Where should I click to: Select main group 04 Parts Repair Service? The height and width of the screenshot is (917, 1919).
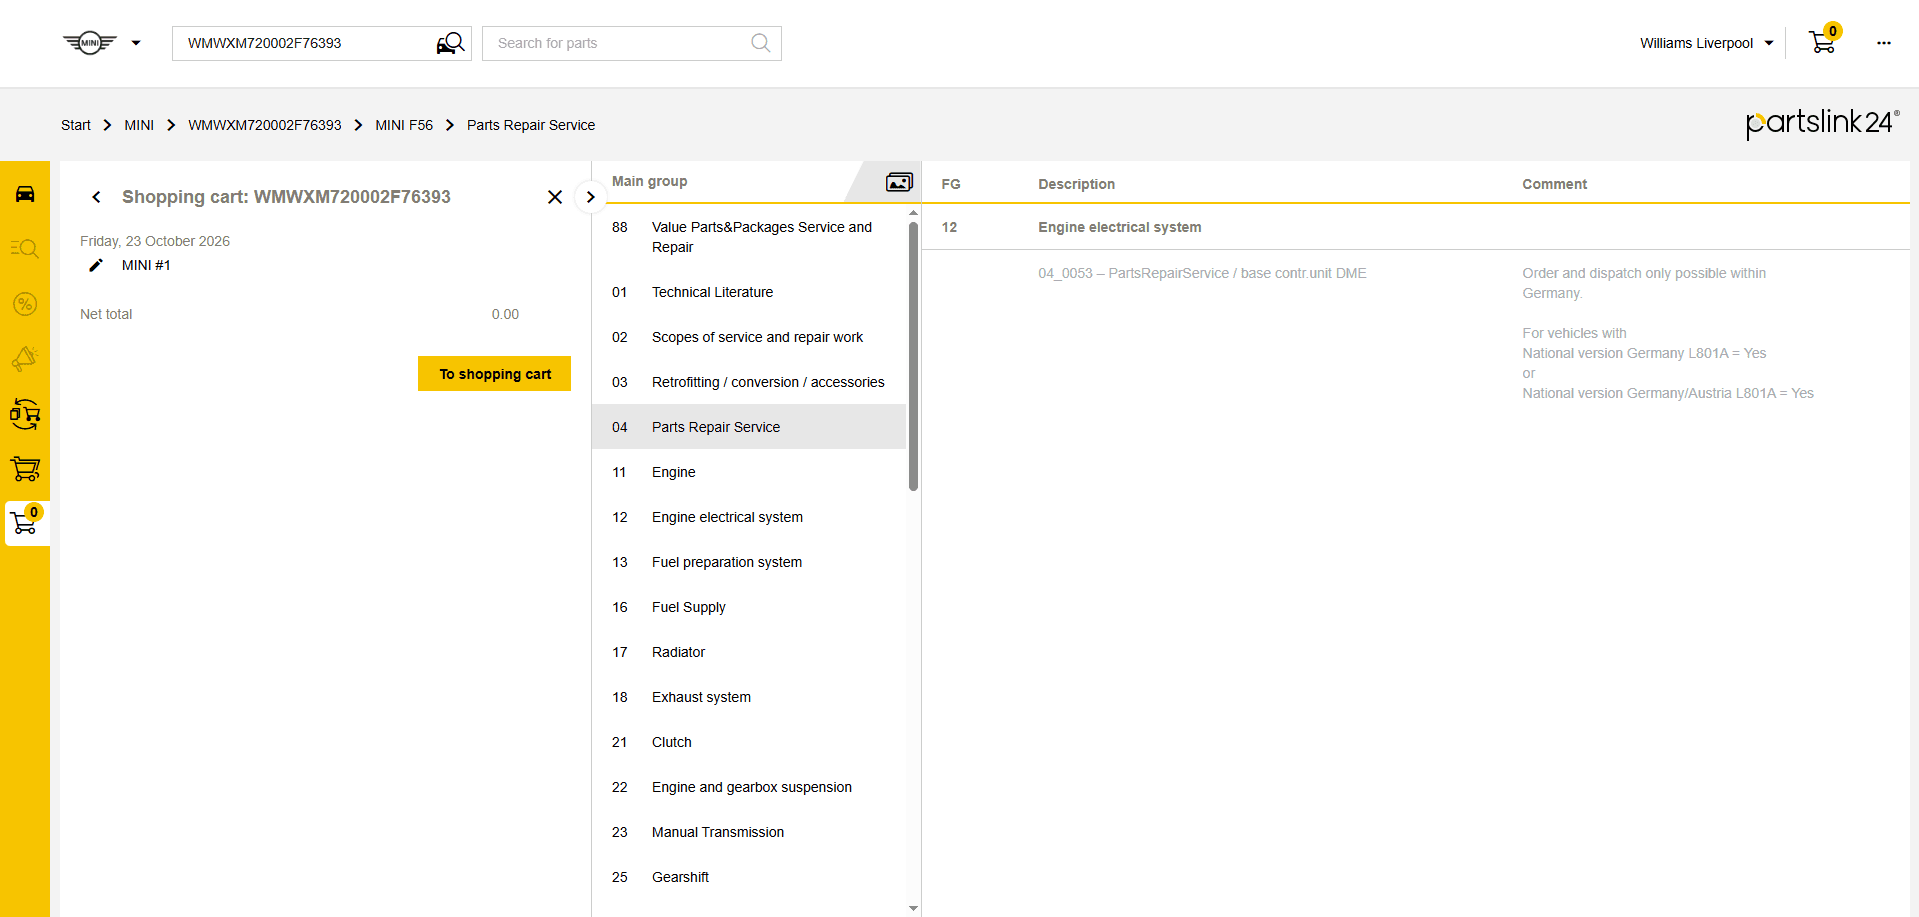pyautogui.click(x=749, y=427)
